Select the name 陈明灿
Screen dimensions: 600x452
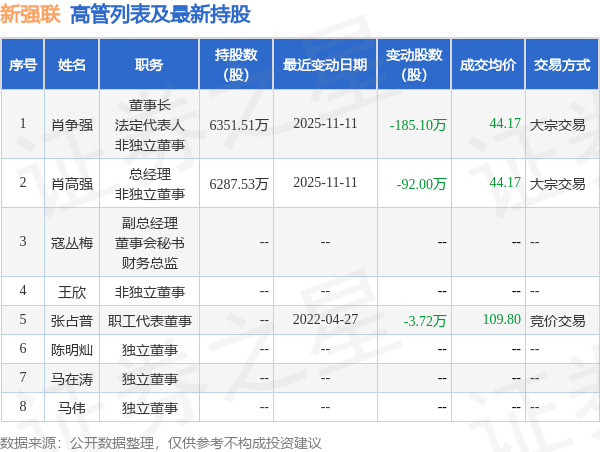coord(72,350)
